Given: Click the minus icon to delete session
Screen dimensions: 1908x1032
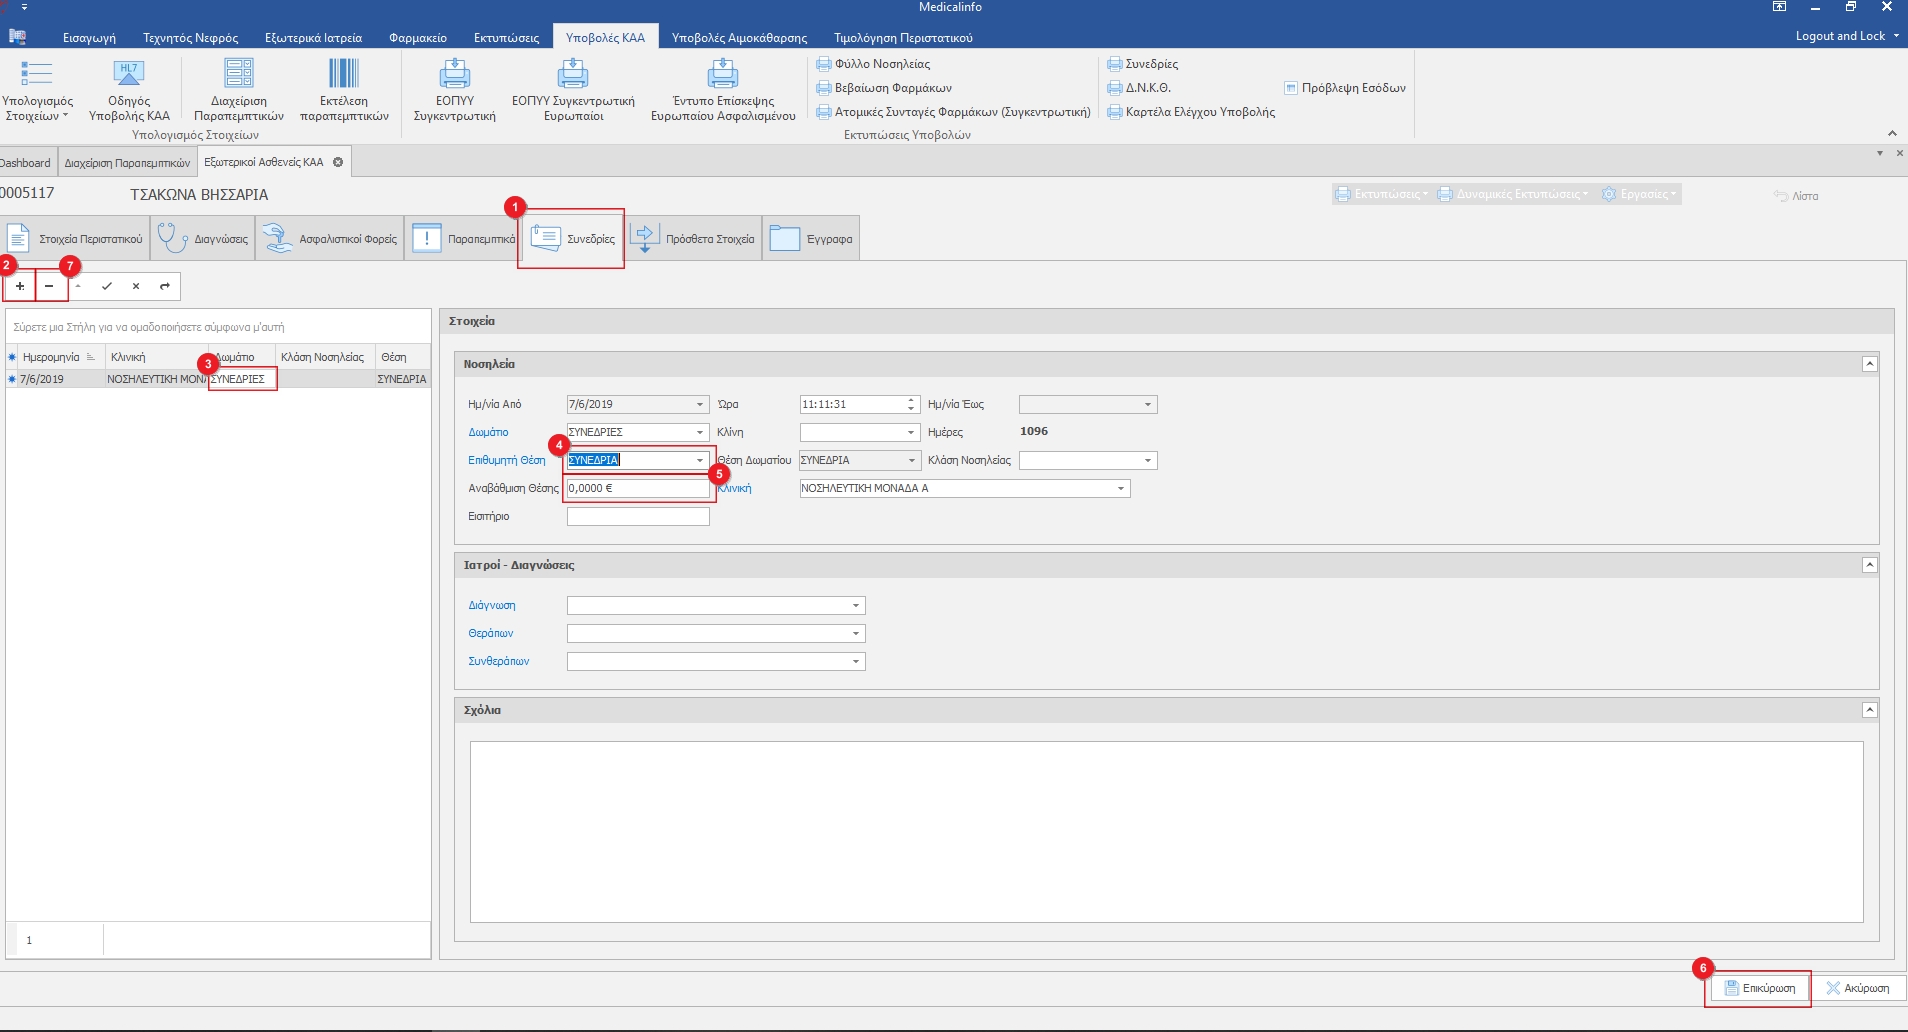Looking at the screenshot, I should coord(49,286).
